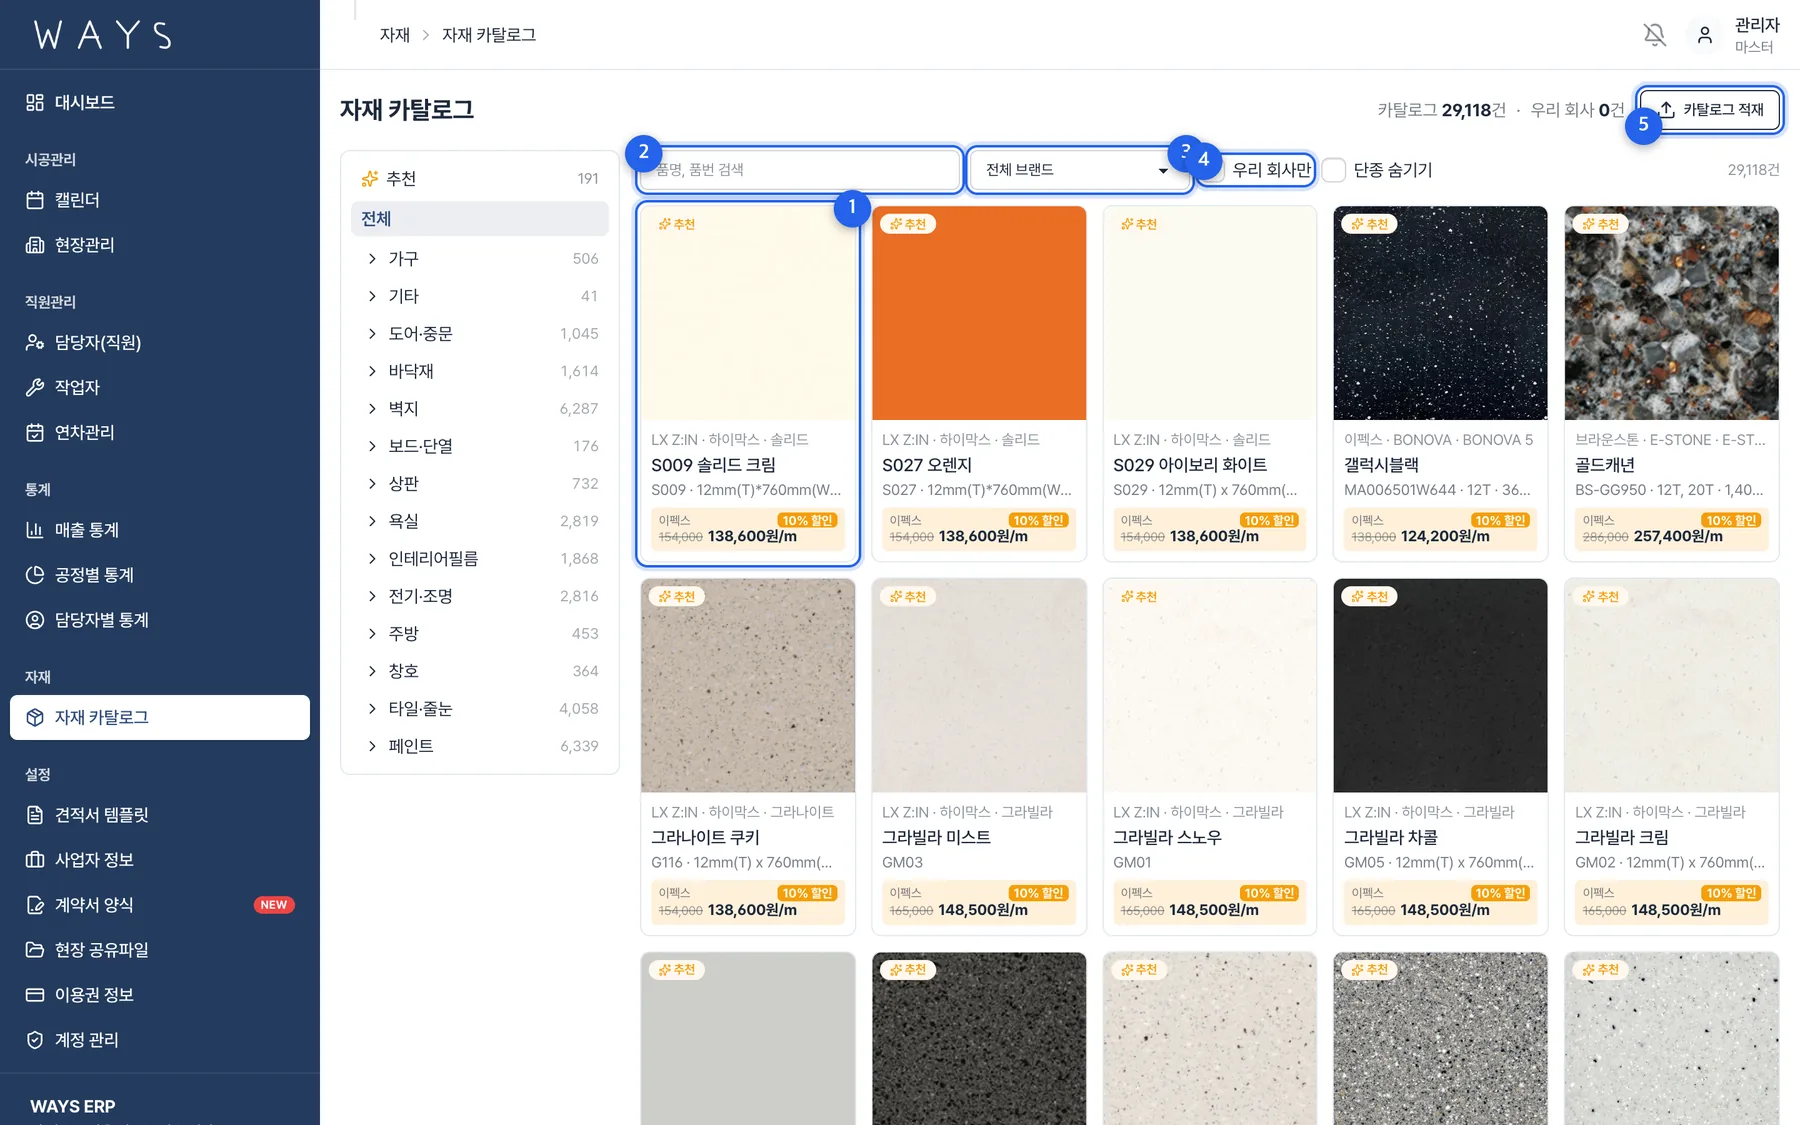This screenshot has width=1800, height=1125.
Task: Click the 공정별 통계 pie chart icon
Action: tap(35, 575)
